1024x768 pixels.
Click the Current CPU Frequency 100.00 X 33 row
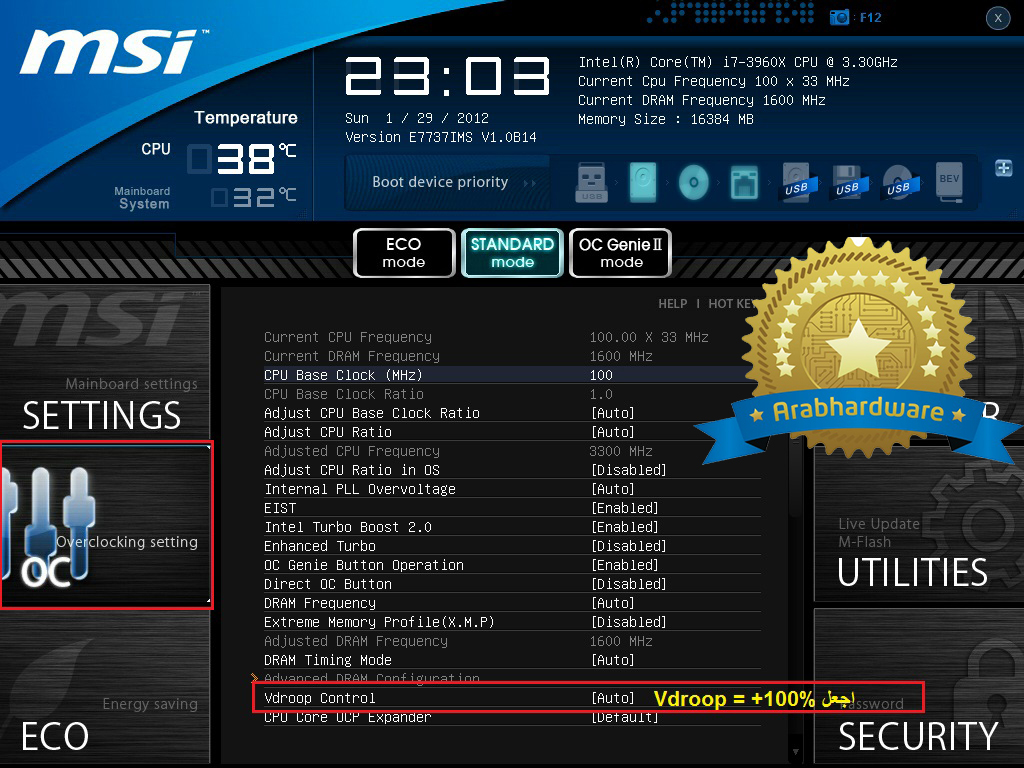click(512, 338)
